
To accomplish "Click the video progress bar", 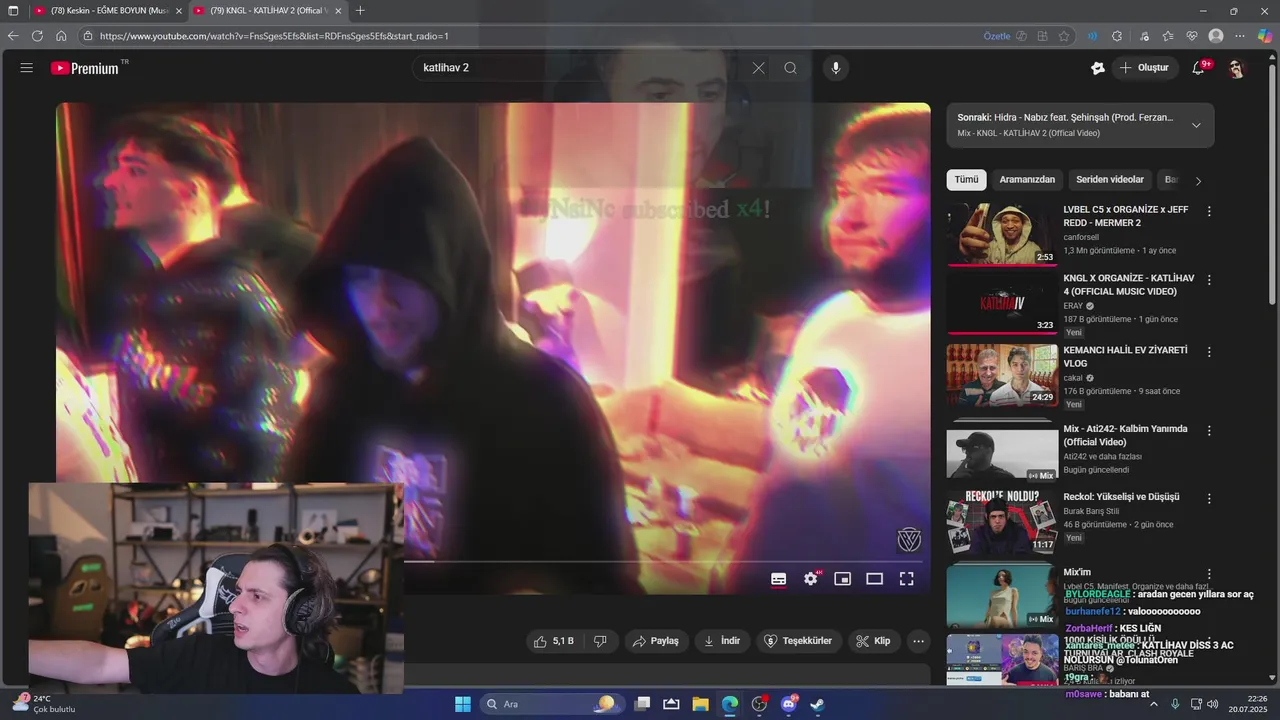I will coord(662,561).
